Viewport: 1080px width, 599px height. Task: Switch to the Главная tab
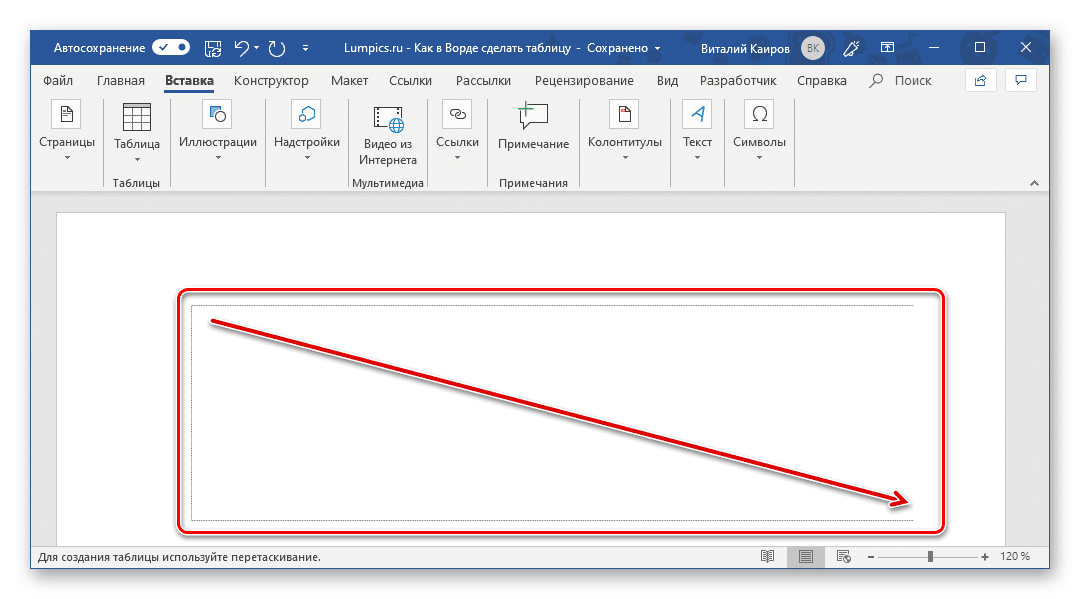pos(121,81)
